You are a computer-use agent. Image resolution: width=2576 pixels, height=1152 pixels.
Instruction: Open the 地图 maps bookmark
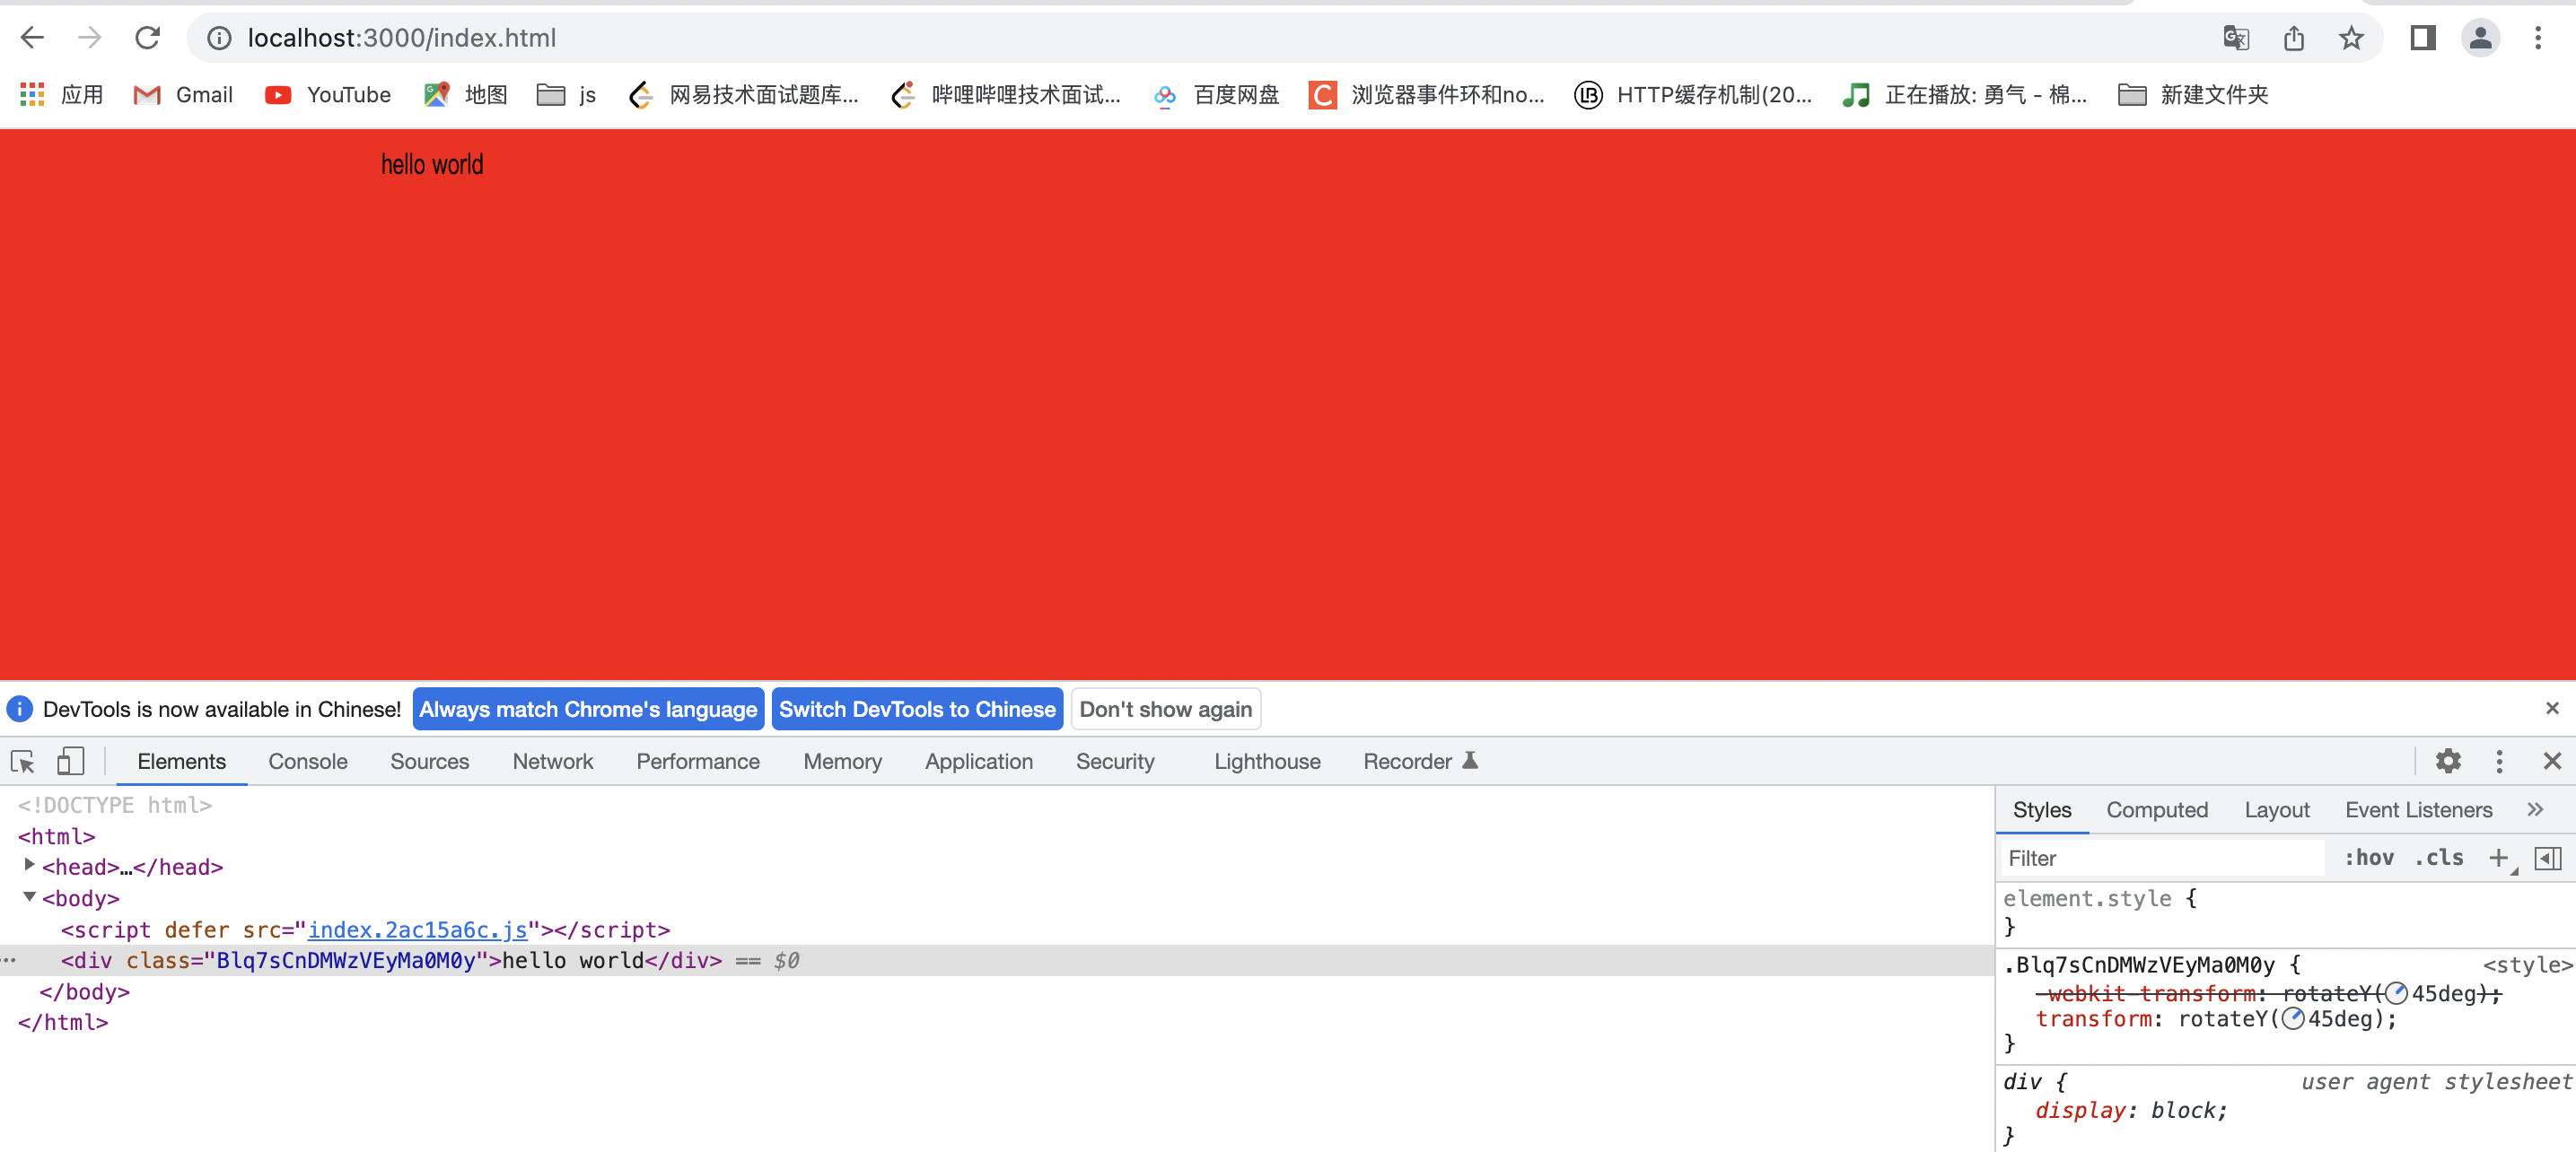pyautogui.click(x=466, y=95)
